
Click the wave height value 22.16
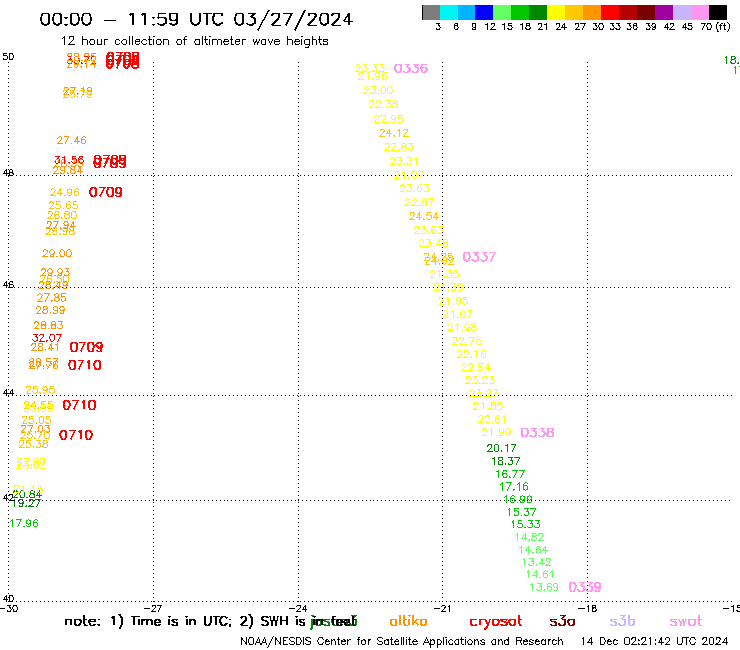pyautogui.click(x=471, y=354)
